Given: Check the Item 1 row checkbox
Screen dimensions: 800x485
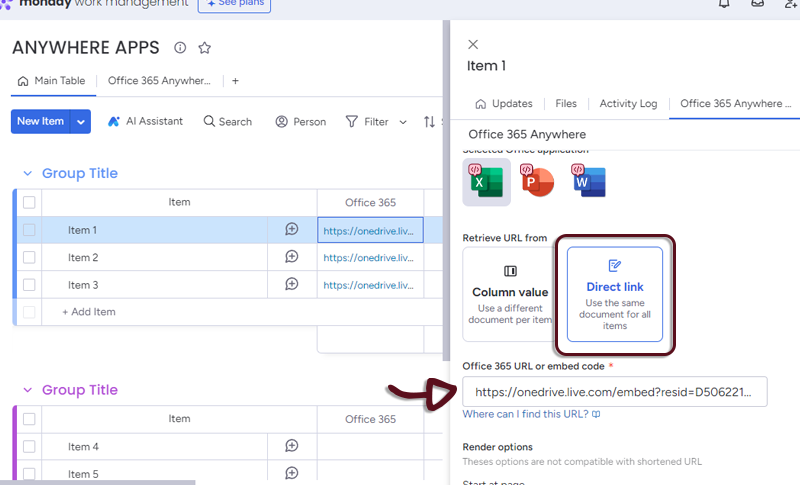Looking at the screenshot, I should [x=30, y=230].
